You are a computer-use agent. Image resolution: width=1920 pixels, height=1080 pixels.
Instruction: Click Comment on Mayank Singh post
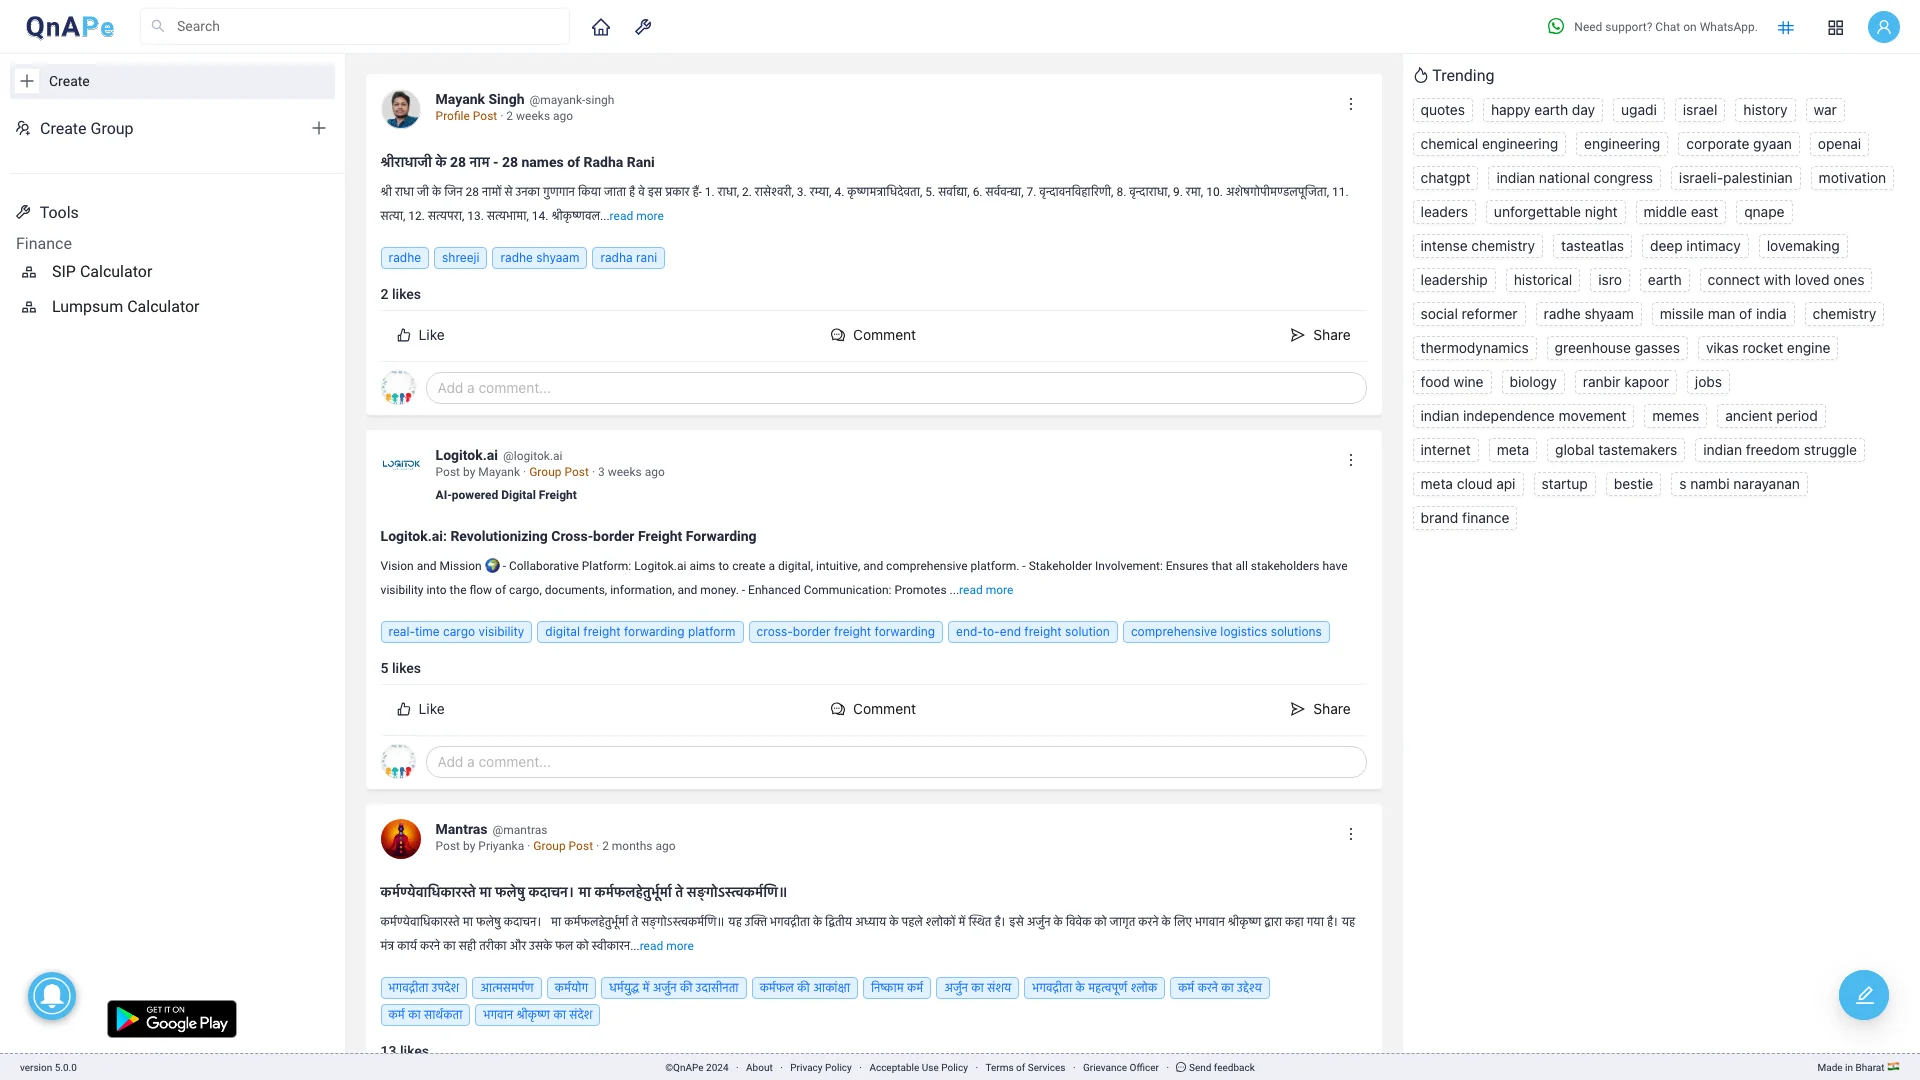tap(873, 335)
